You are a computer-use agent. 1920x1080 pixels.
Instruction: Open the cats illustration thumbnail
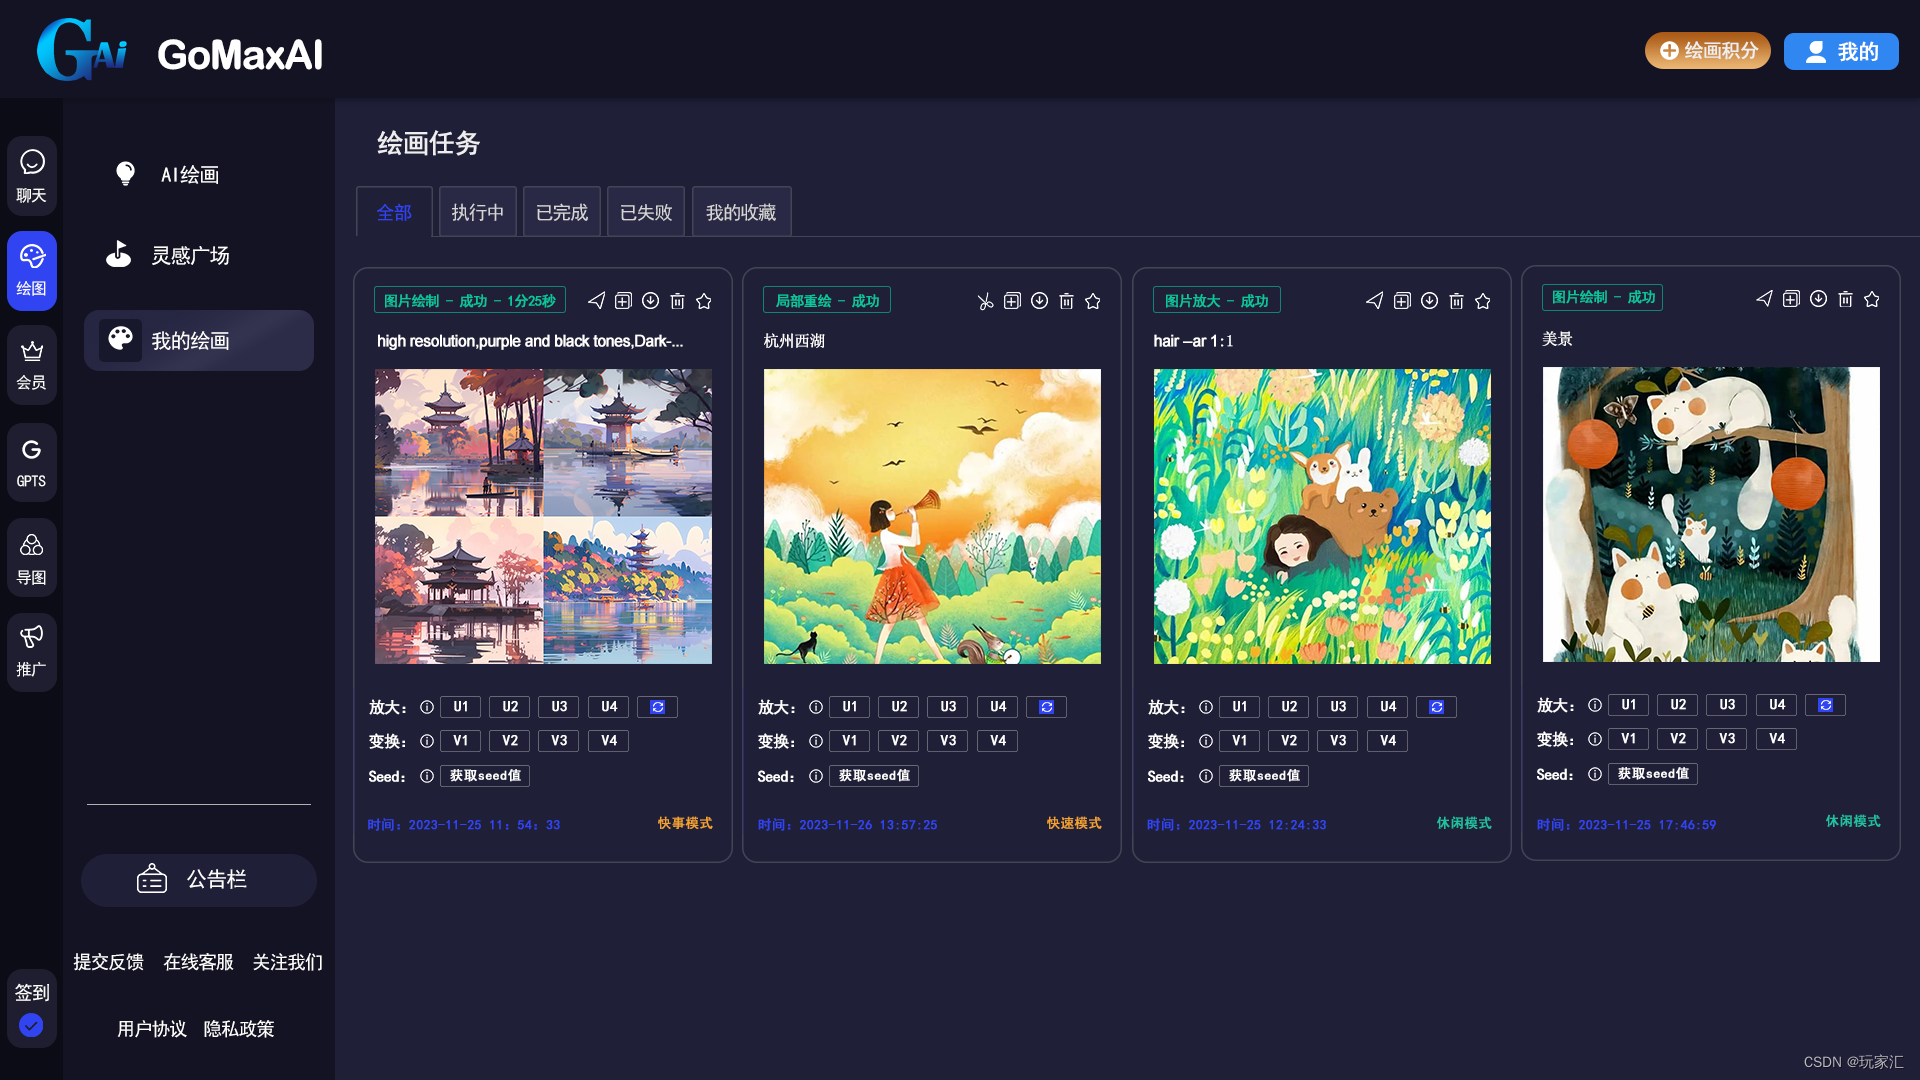click(x=1710, y=514)
